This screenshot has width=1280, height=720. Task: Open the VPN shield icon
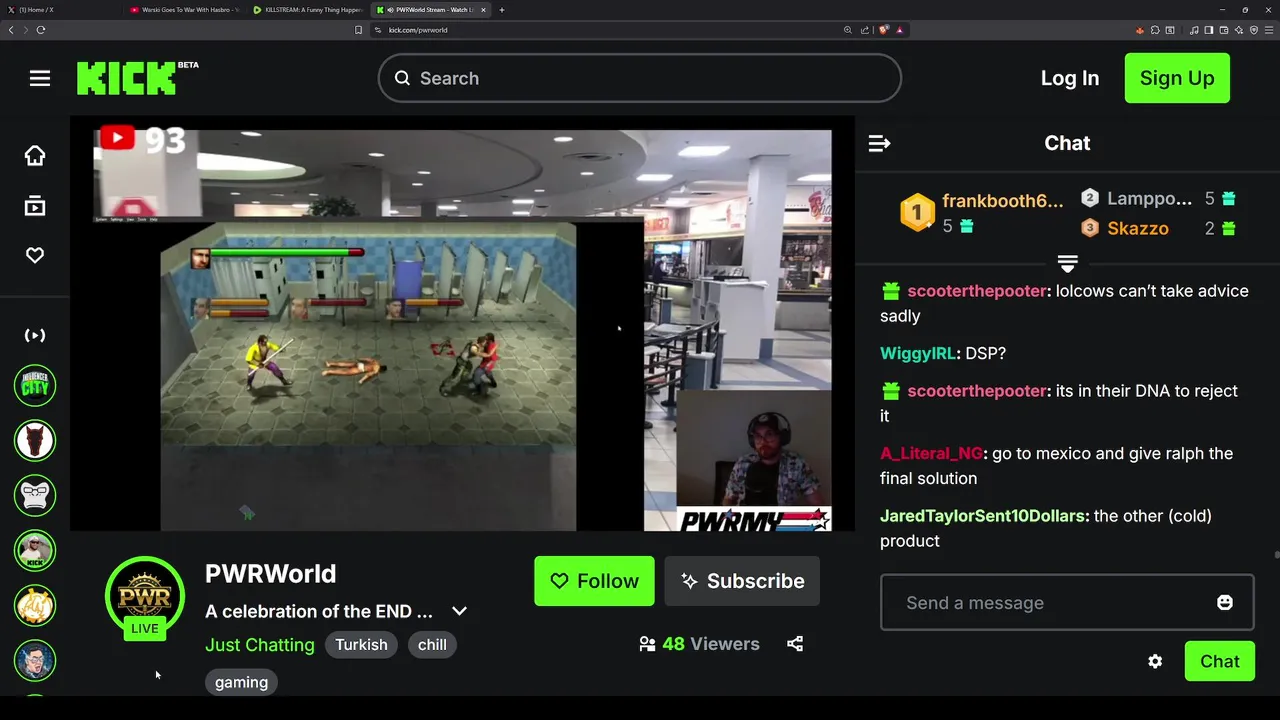click(x=1254, y=30)
